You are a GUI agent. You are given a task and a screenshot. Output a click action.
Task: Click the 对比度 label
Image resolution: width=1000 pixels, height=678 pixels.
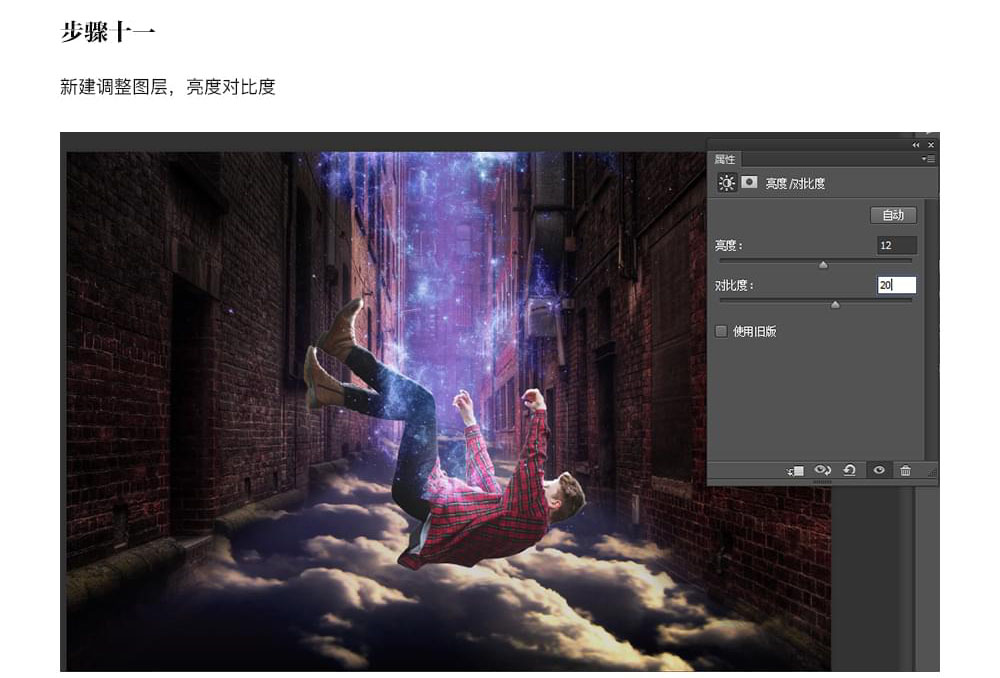click(x=734, y=285)
